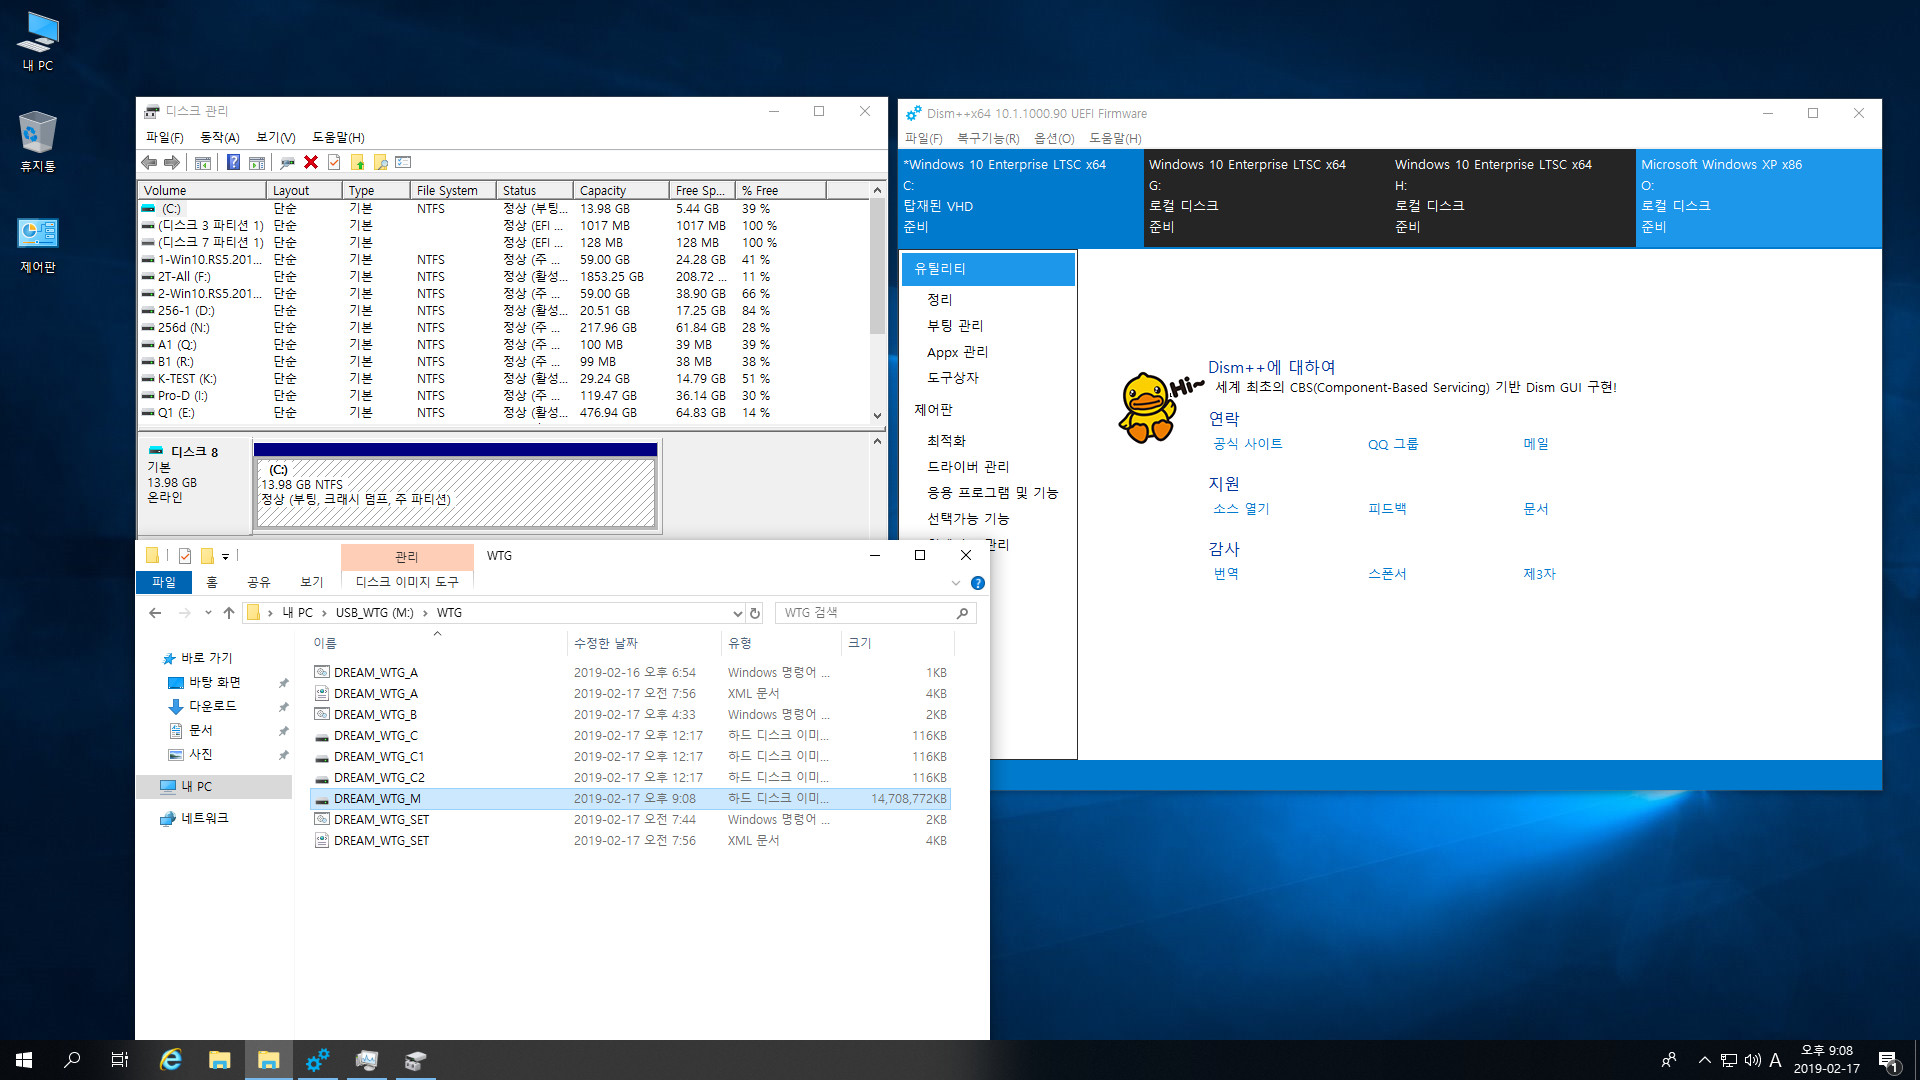Open the 파일(F) menu in Disk Management
1920x1080 pixels.
[x=165, y=137]
